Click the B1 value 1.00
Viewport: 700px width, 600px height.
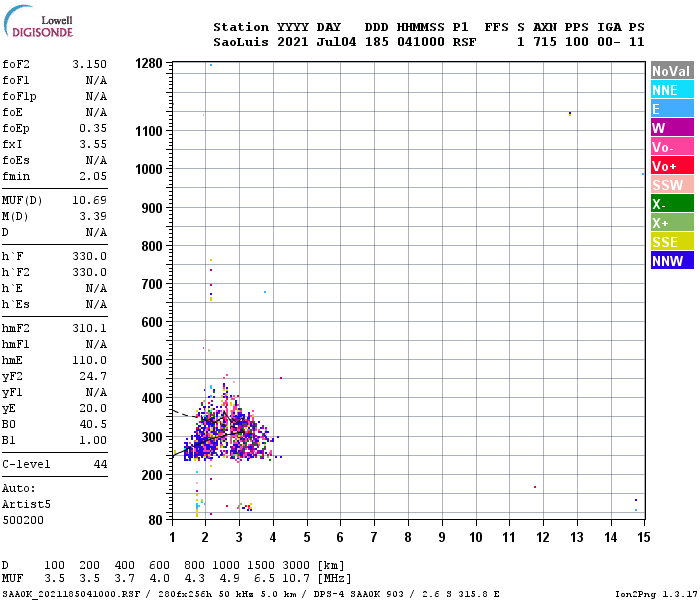point(93,440)
